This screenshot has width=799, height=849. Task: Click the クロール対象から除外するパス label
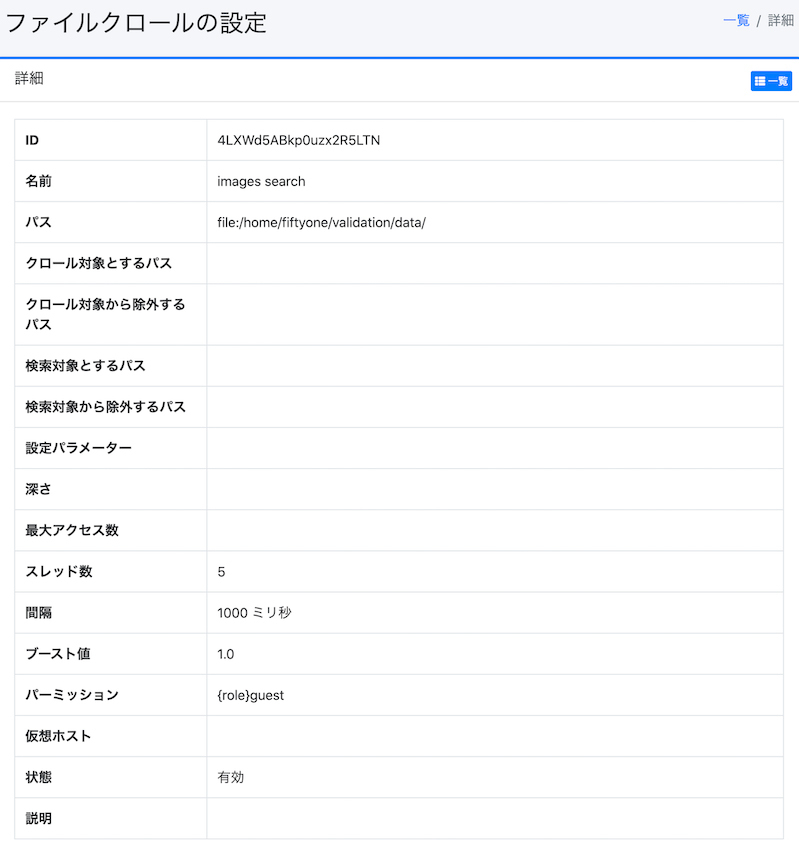click(106, 315)
